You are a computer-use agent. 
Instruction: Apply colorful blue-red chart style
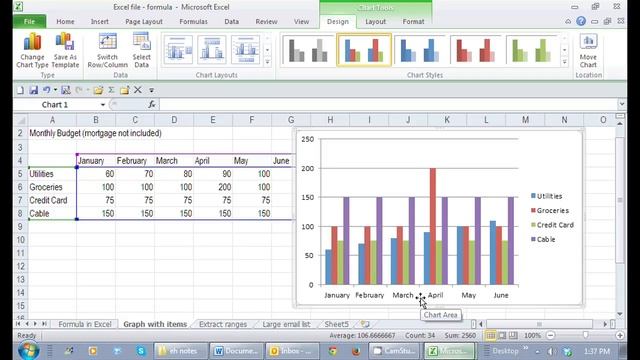pyautogui.click(x=364, y=50)
